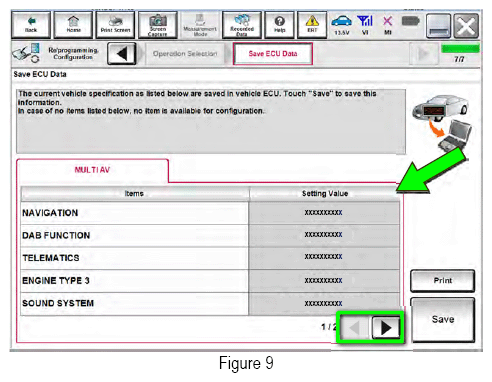Screen dimensions: 492x382
Task: Click the Print button
Action: pos(443,281)
